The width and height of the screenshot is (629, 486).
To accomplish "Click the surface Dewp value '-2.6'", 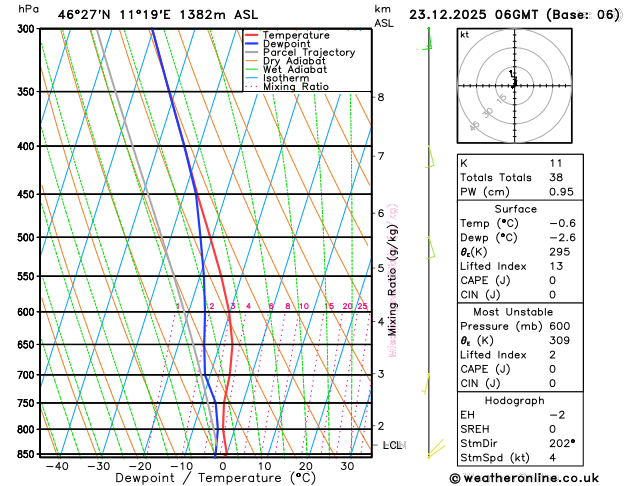I will (562, 237).
